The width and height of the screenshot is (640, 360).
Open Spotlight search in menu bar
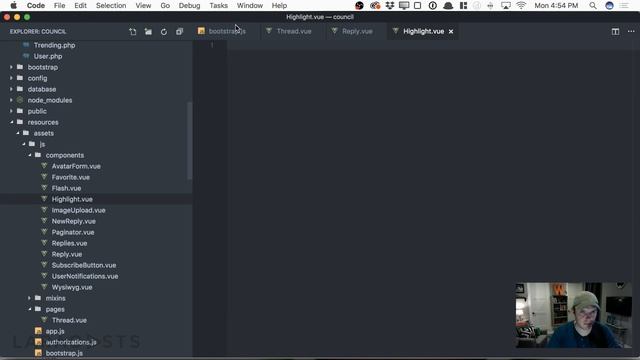click(593, 6)
